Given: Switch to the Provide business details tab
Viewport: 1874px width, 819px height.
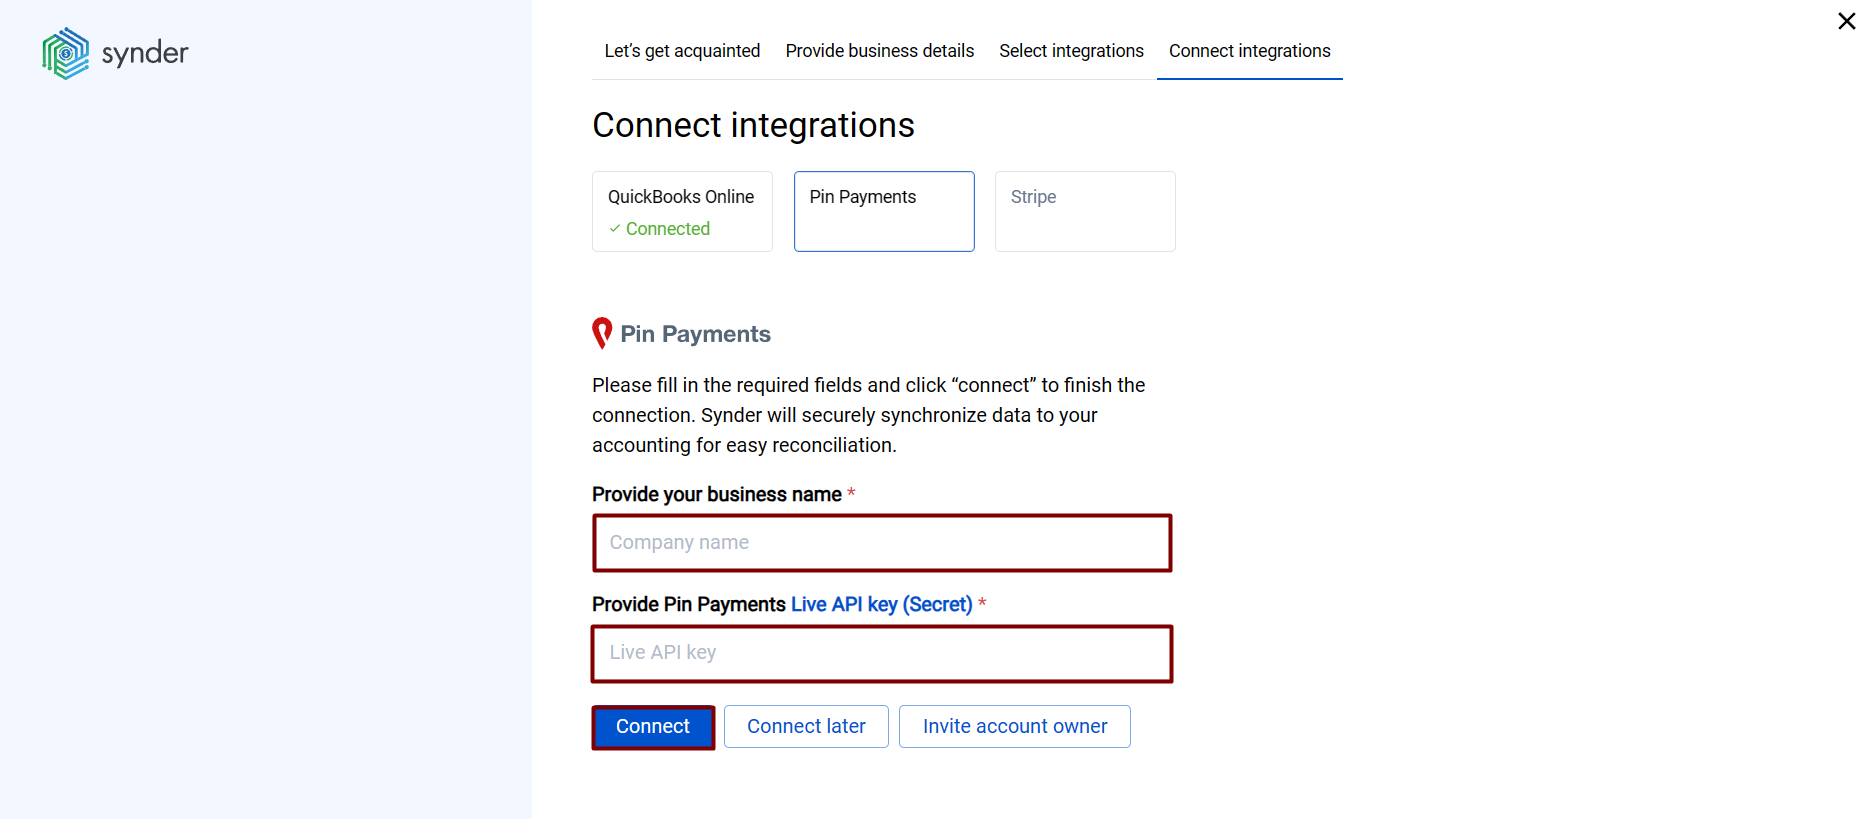Looking at the screenshot, I should click(879, 50).
